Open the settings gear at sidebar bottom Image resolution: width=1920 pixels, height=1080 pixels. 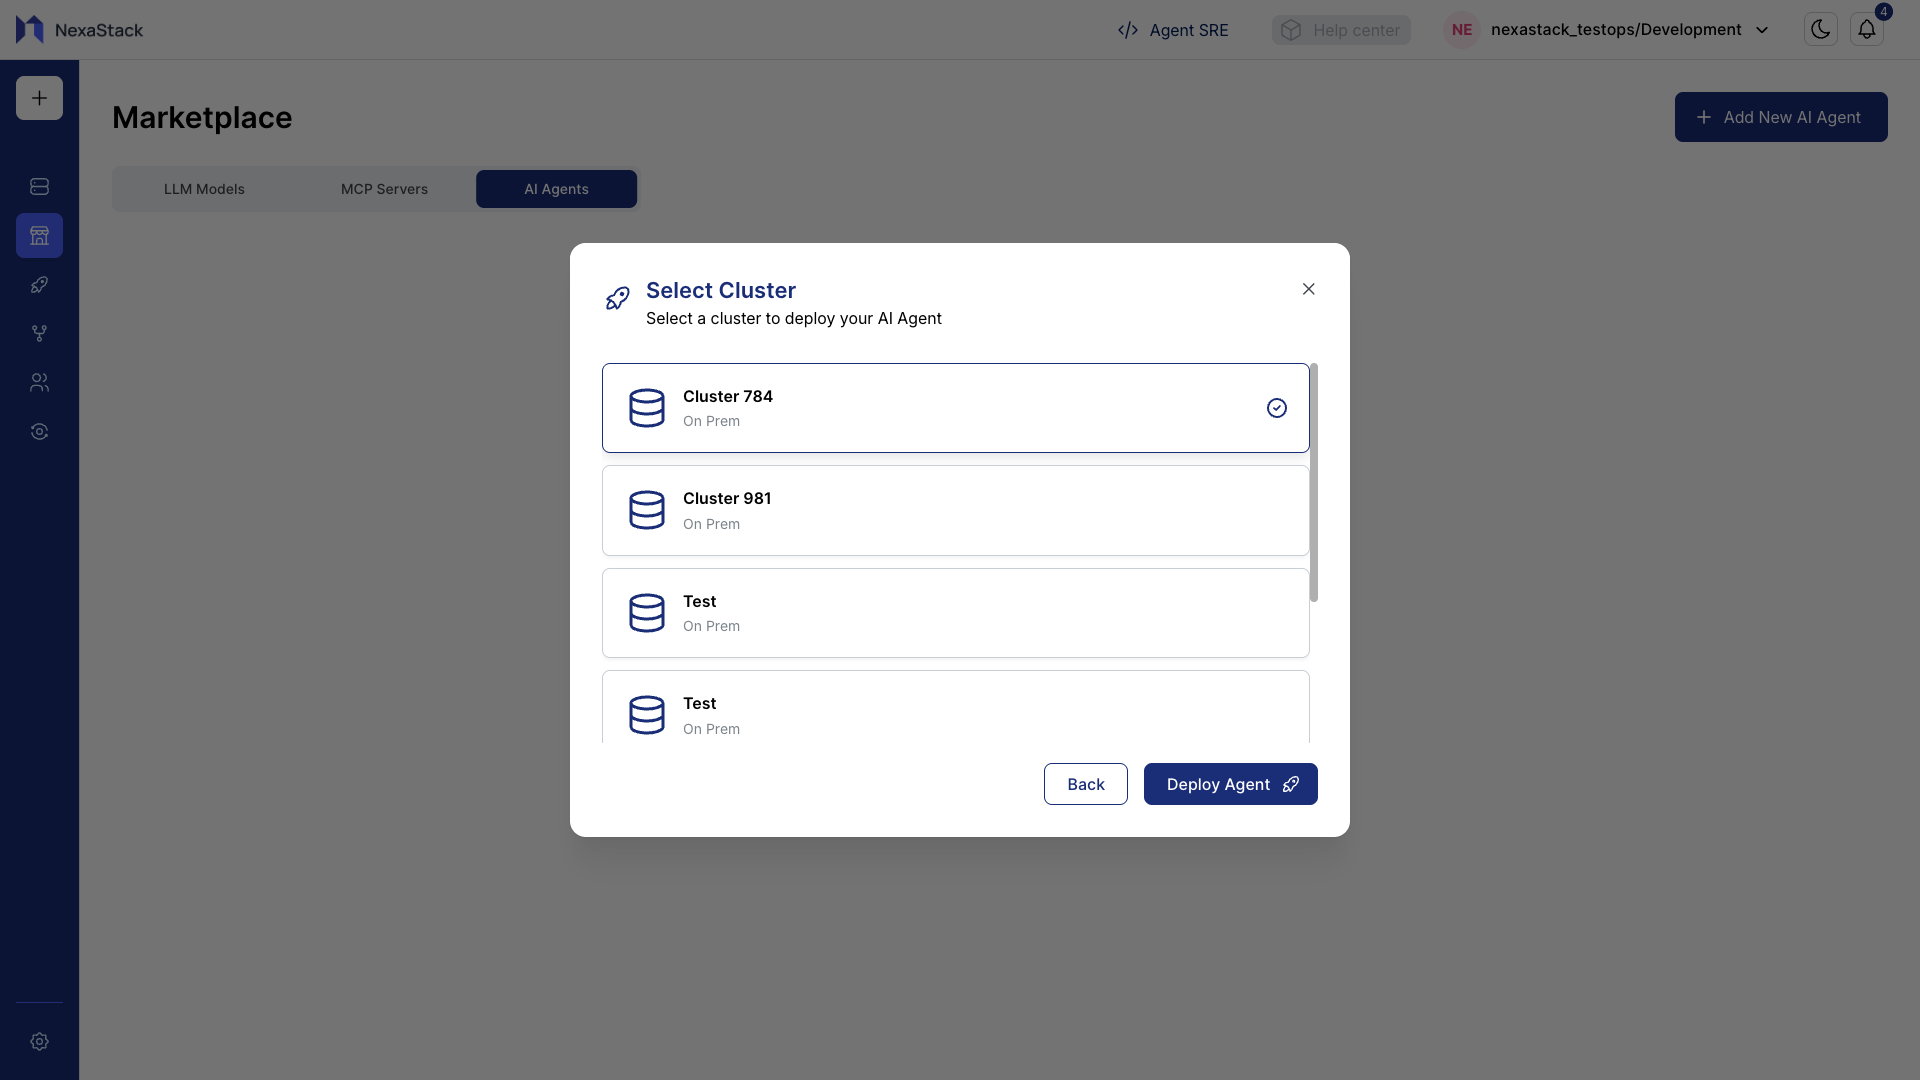[39, 1042]
